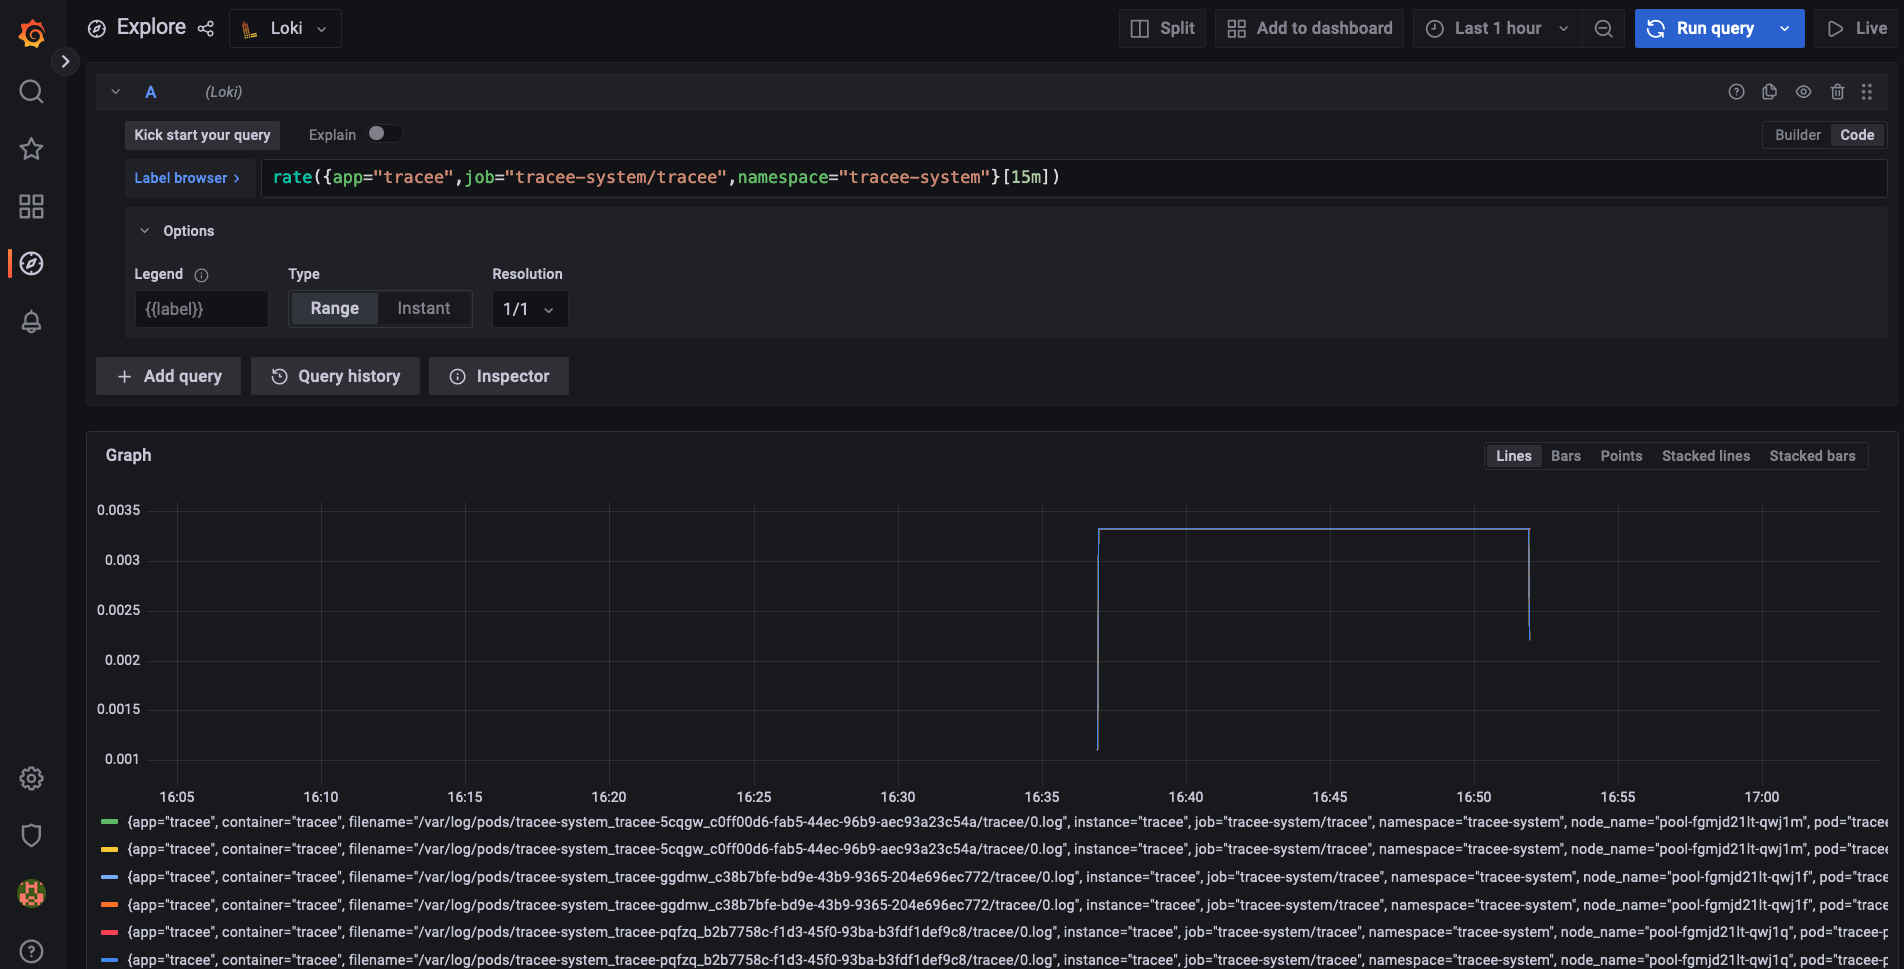Viewport: 1904px width, 969px height.
Task: Duplicate query A with the copy icon
Action: [x=1769, y=91]
